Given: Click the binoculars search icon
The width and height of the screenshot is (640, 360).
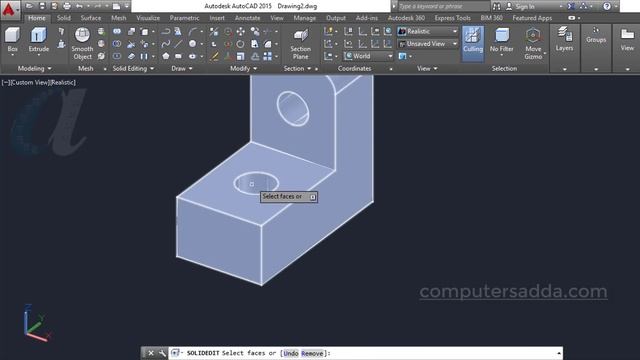Looking at the screenshot, I should (x=496, y=6).
